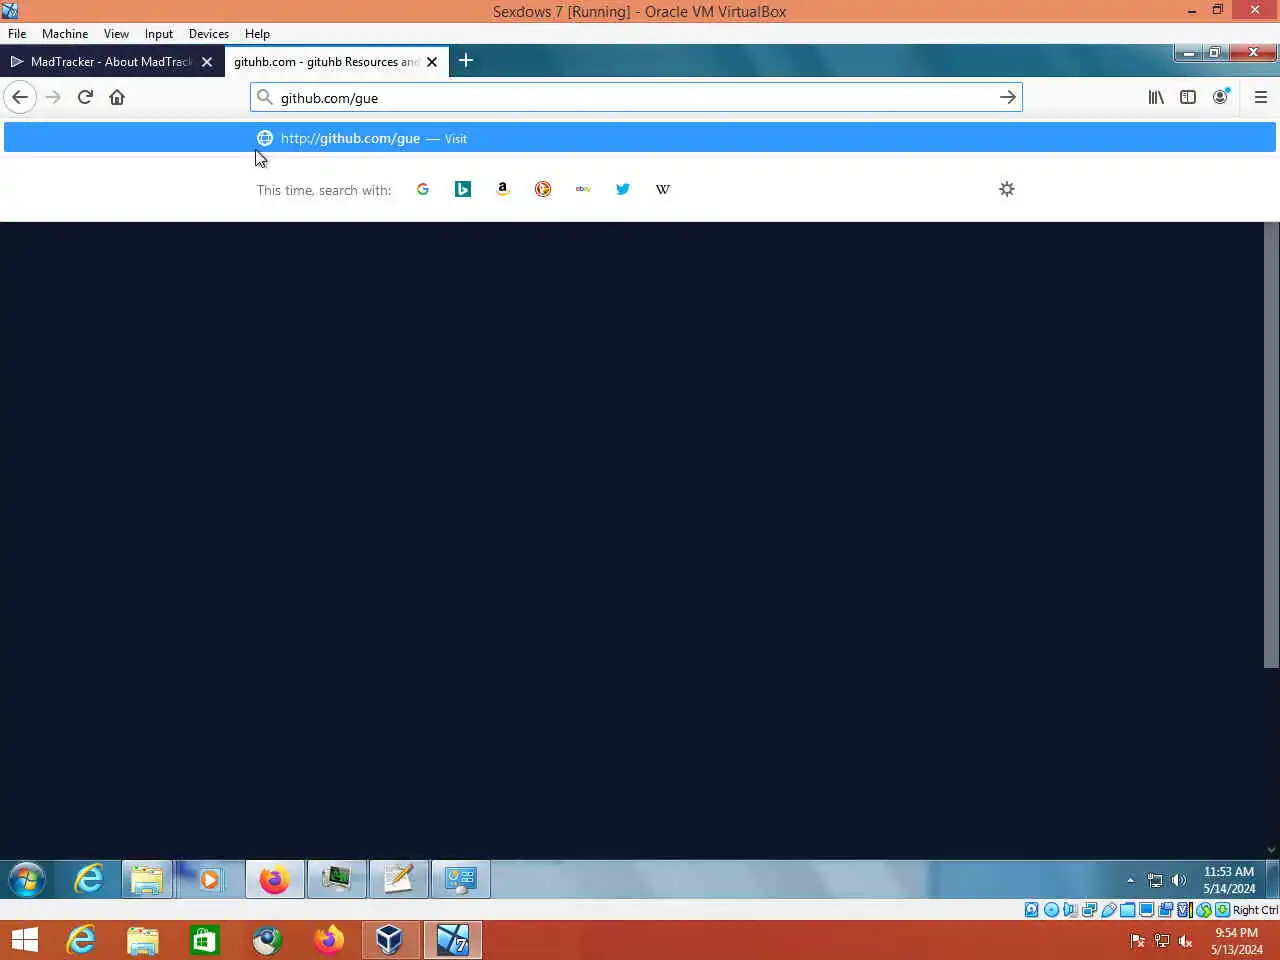Click host Action Center flag icon
This screenshot has height=960, width=1280.
coord(1137,941)
